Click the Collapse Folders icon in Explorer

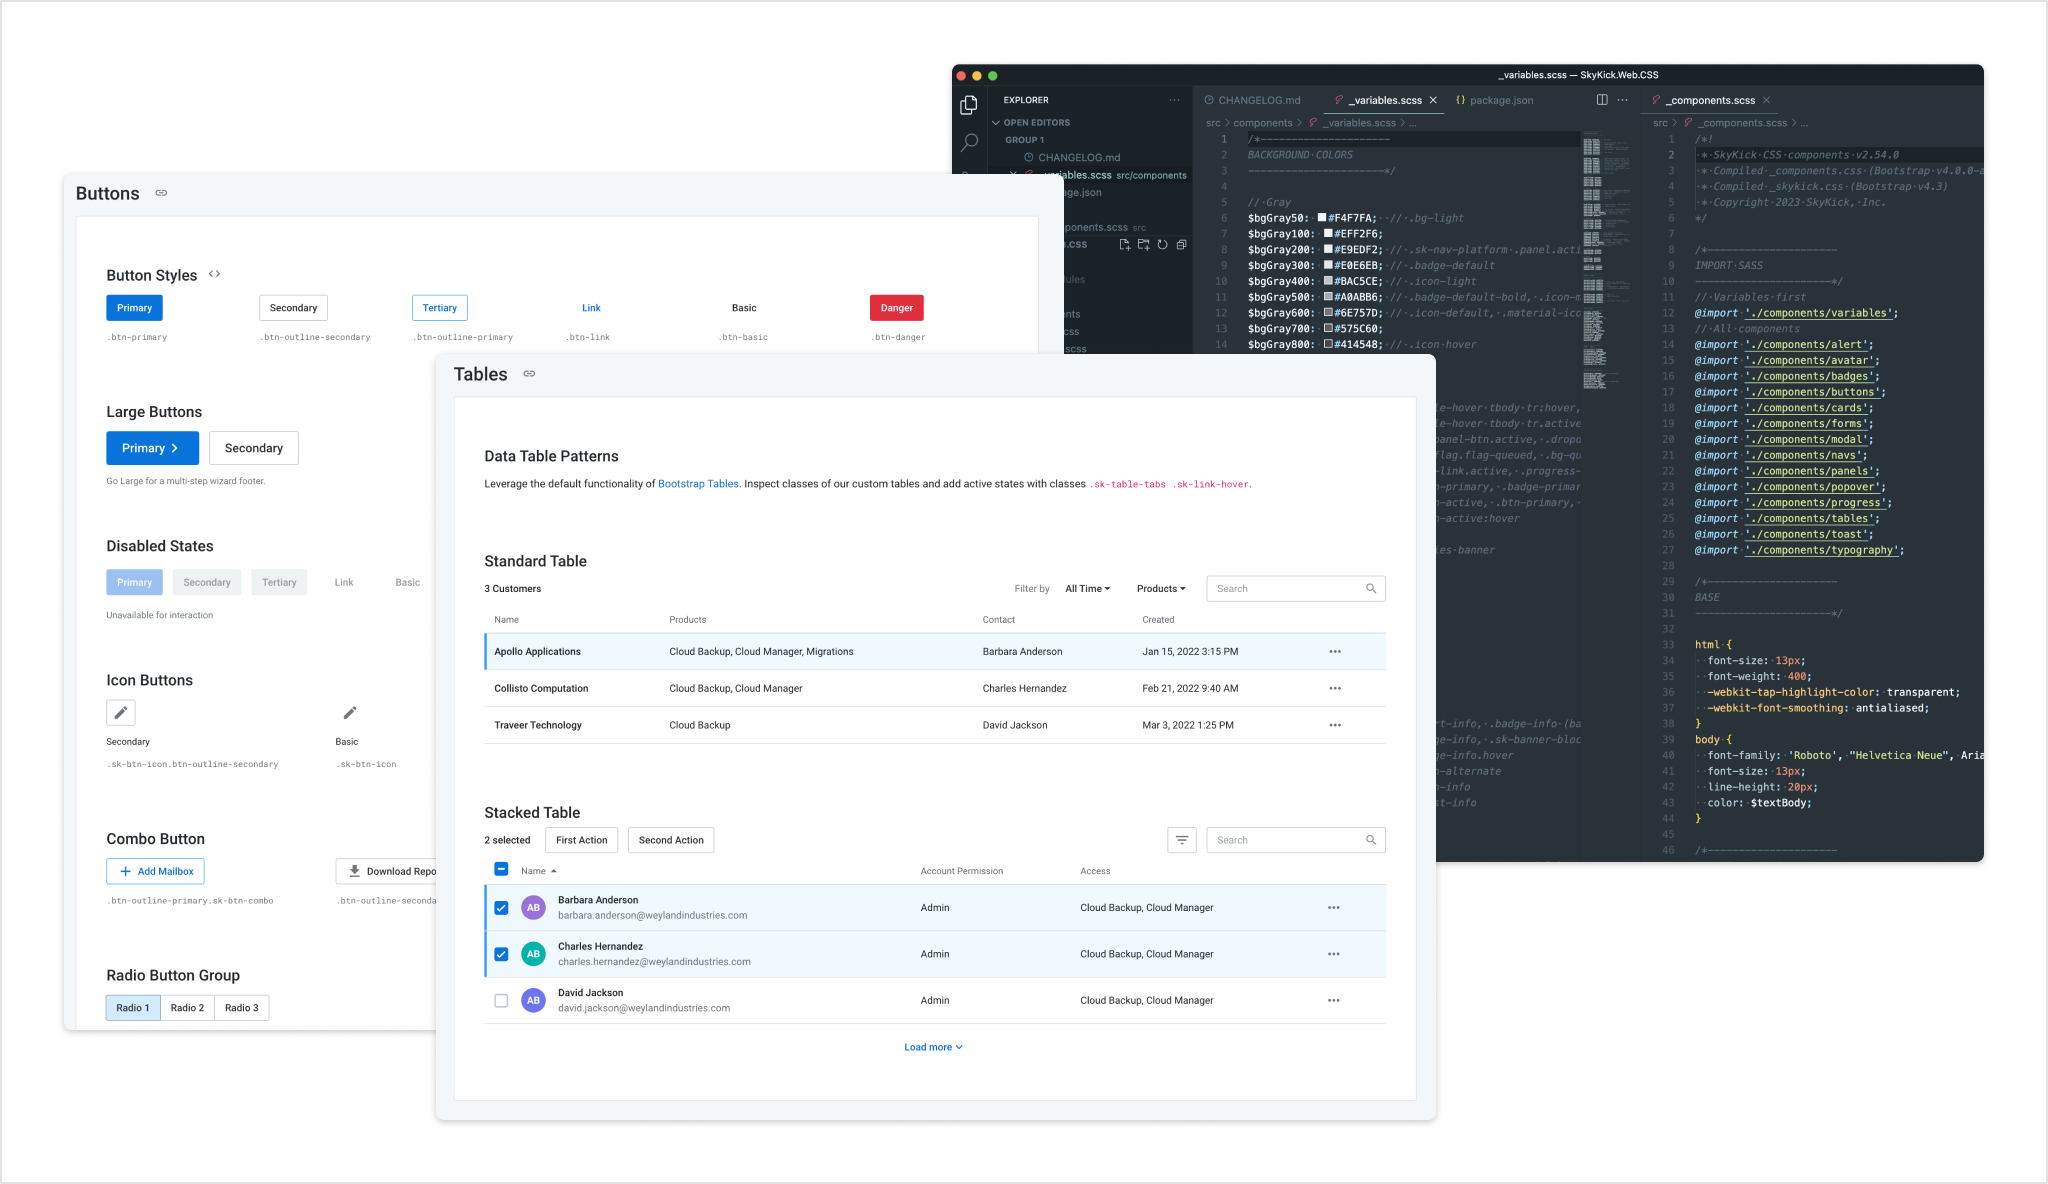pos(1182,243)
